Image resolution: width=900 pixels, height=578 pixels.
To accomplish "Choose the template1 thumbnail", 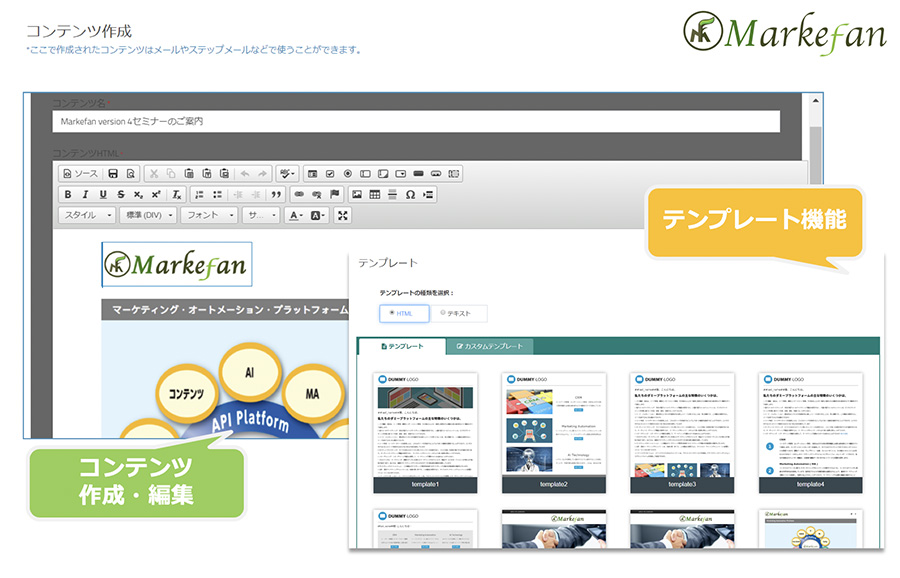I will coord(425,433).
